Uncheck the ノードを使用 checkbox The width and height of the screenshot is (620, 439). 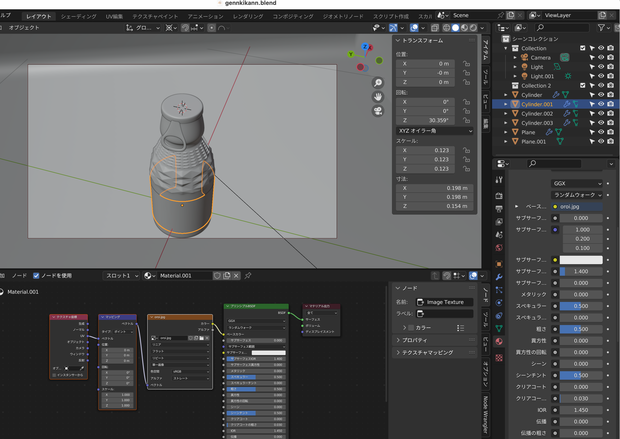click(x=36, y=276)
